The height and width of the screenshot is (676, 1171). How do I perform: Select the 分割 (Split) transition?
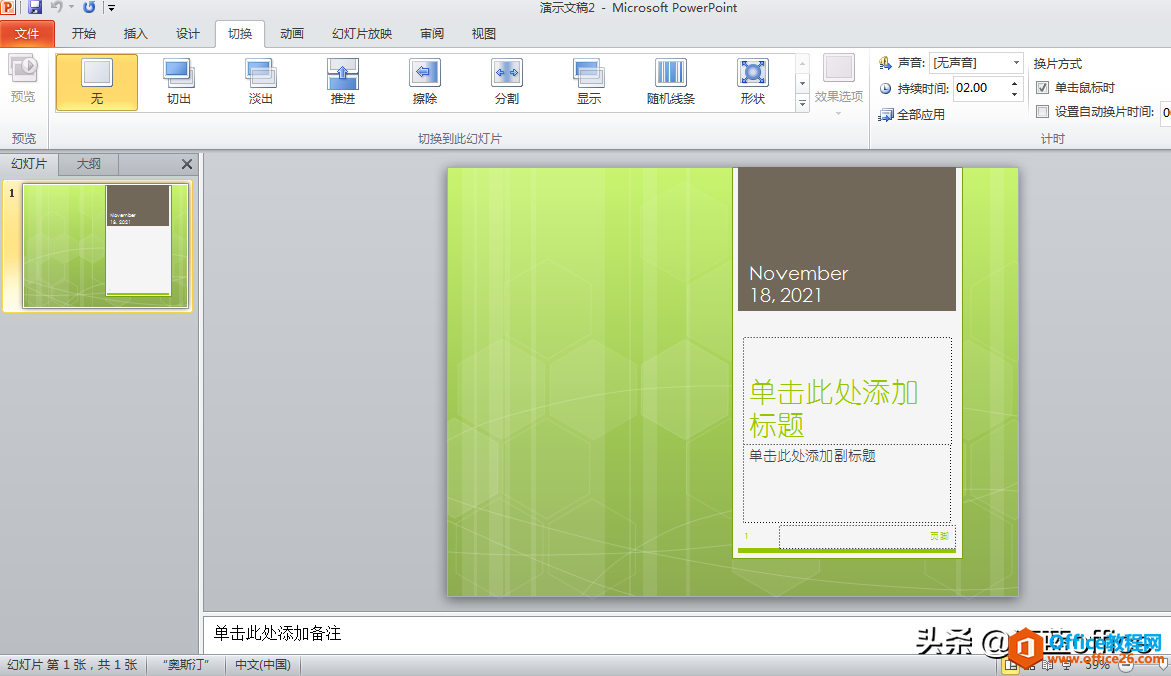pos(506,80)
